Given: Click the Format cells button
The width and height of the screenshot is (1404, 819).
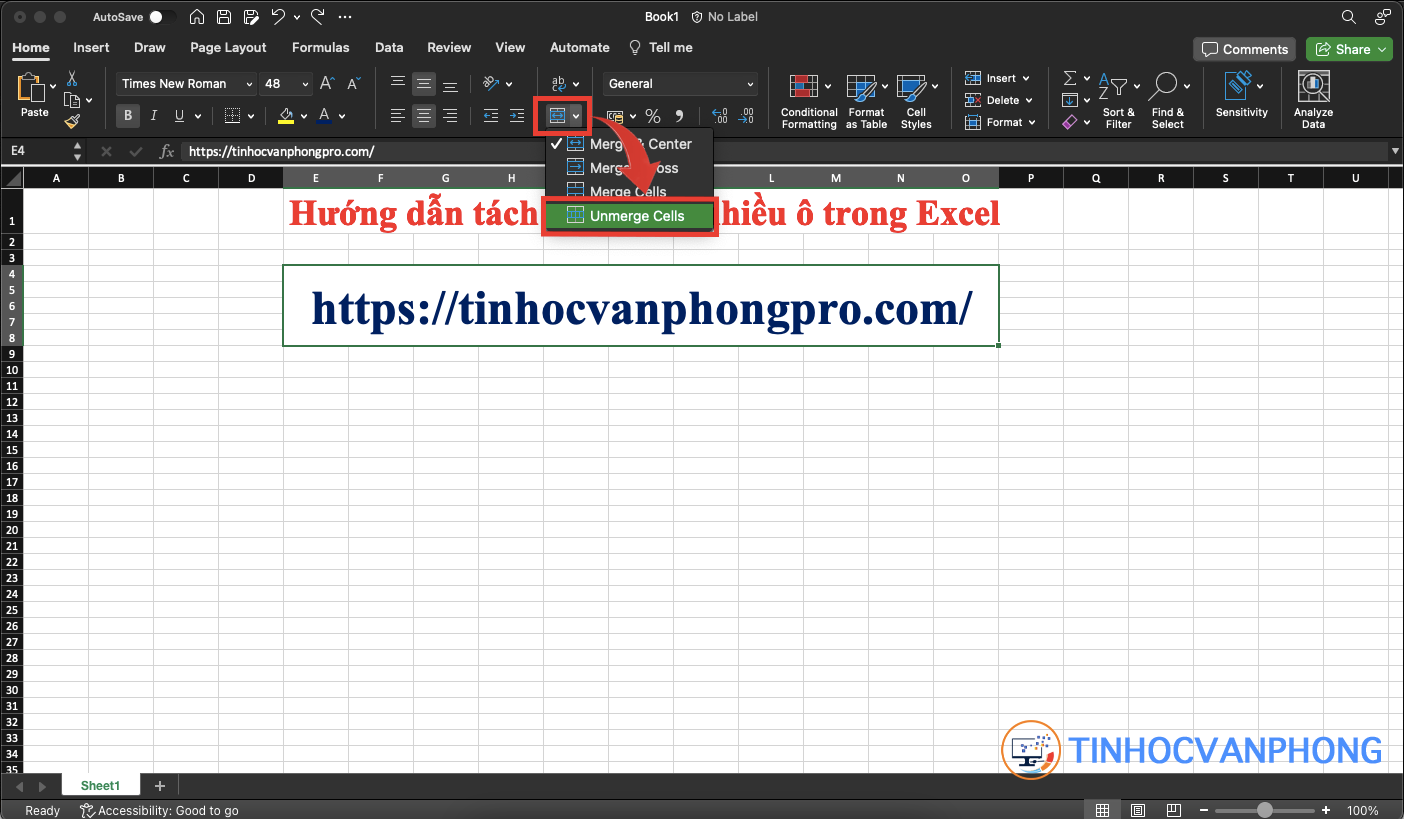Looking at the screenshot, I should click(x=1000, y=122).
